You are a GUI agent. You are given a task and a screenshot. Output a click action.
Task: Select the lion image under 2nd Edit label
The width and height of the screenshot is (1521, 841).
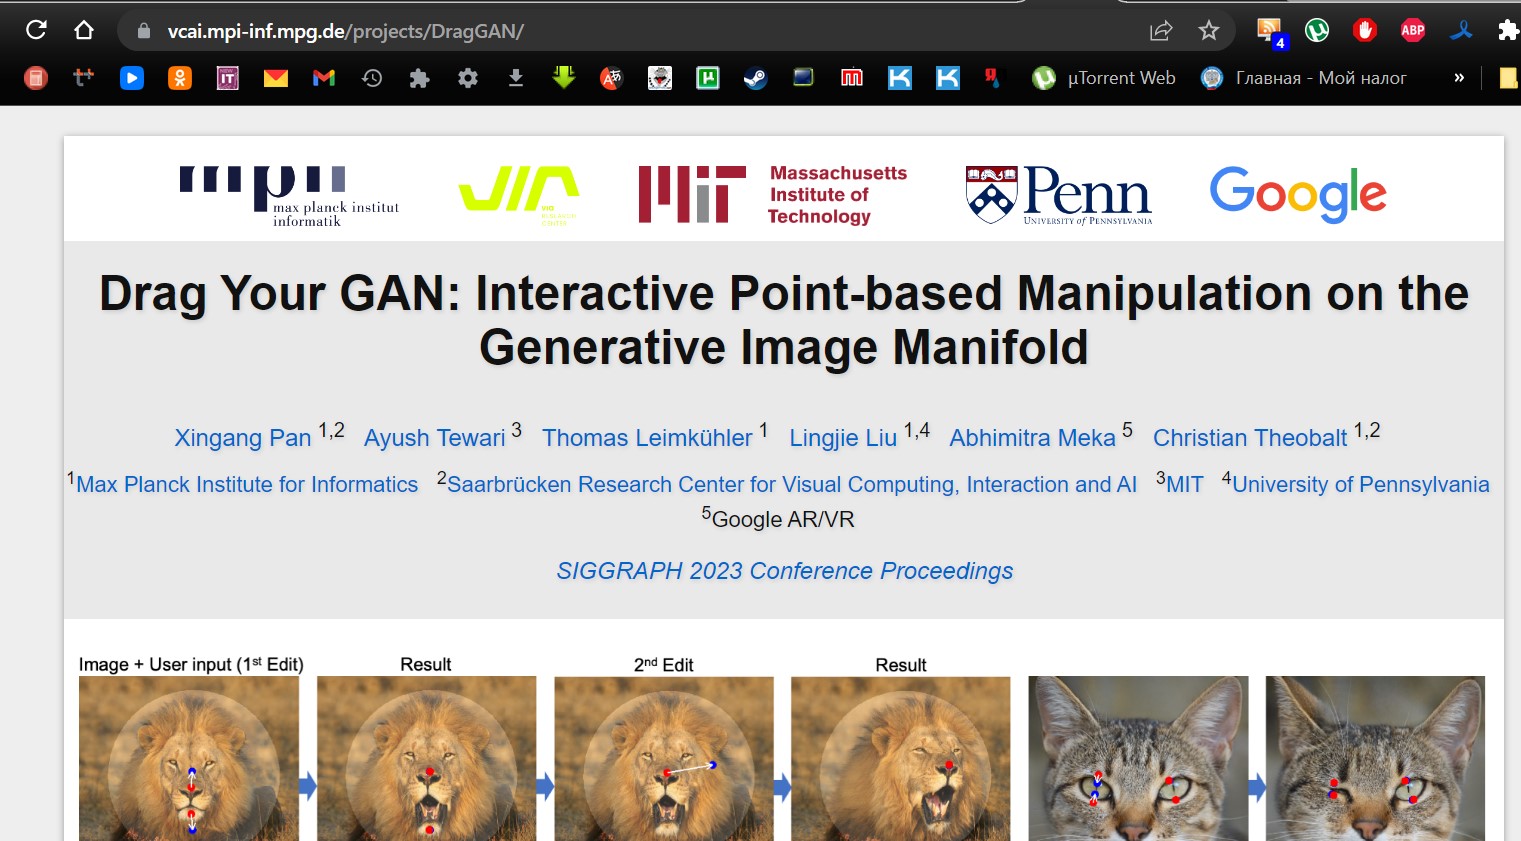tap(664, 758)
